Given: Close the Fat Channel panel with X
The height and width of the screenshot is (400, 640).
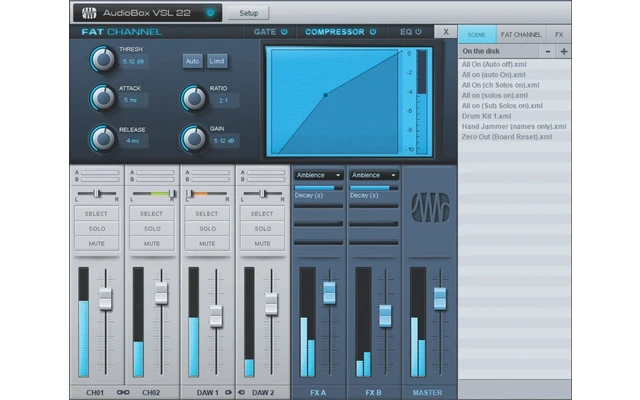Looking at the screenshot, I should tap(446, 32).
